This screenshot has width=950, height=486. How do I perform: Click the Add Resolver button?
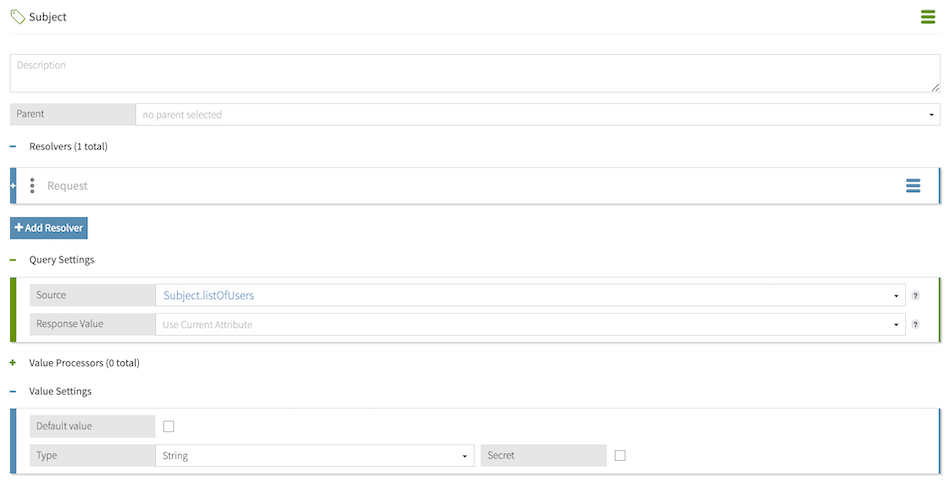[x=49, y=228]
